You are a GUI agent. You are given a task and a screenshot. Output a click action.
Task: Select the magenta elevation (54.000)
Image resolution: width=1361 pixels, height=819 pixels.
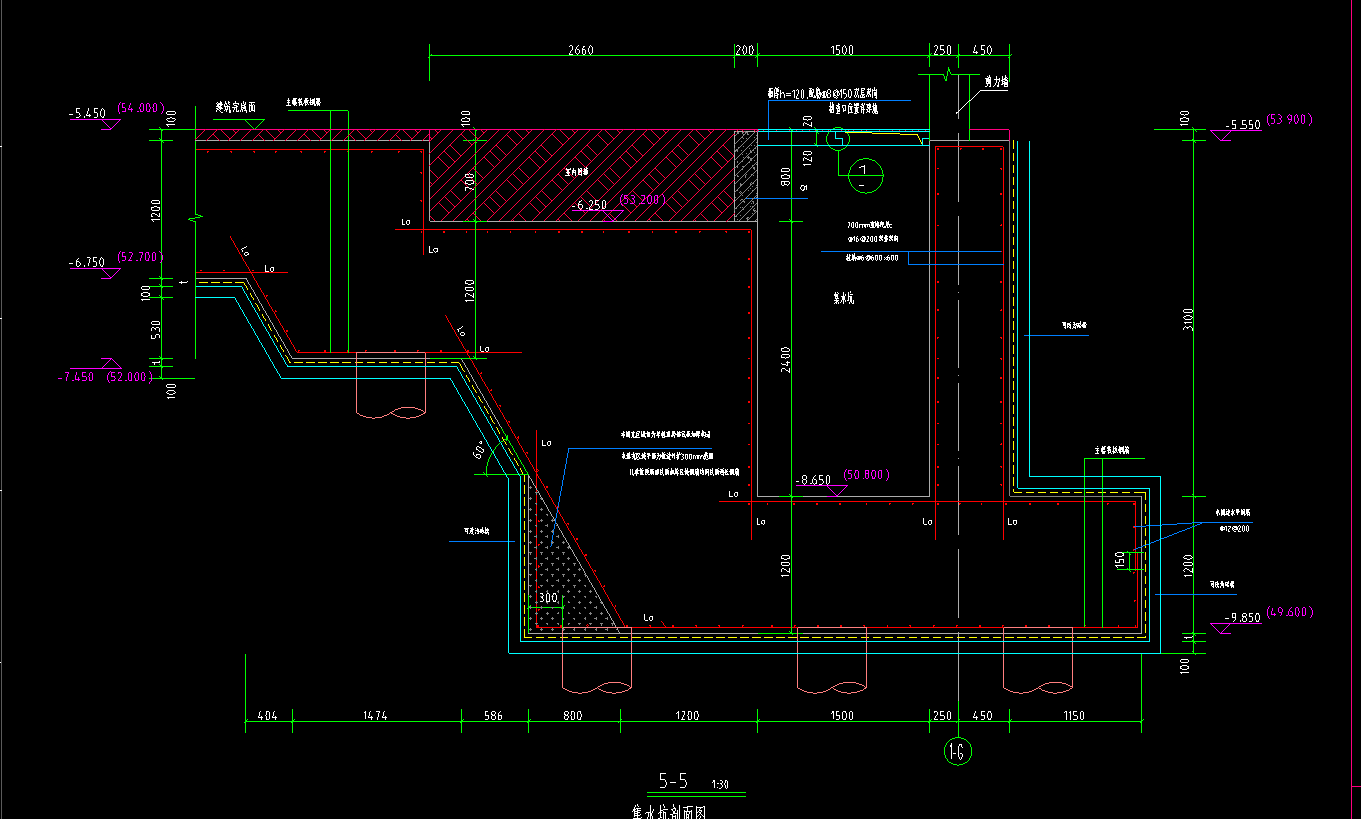[140, 107]
